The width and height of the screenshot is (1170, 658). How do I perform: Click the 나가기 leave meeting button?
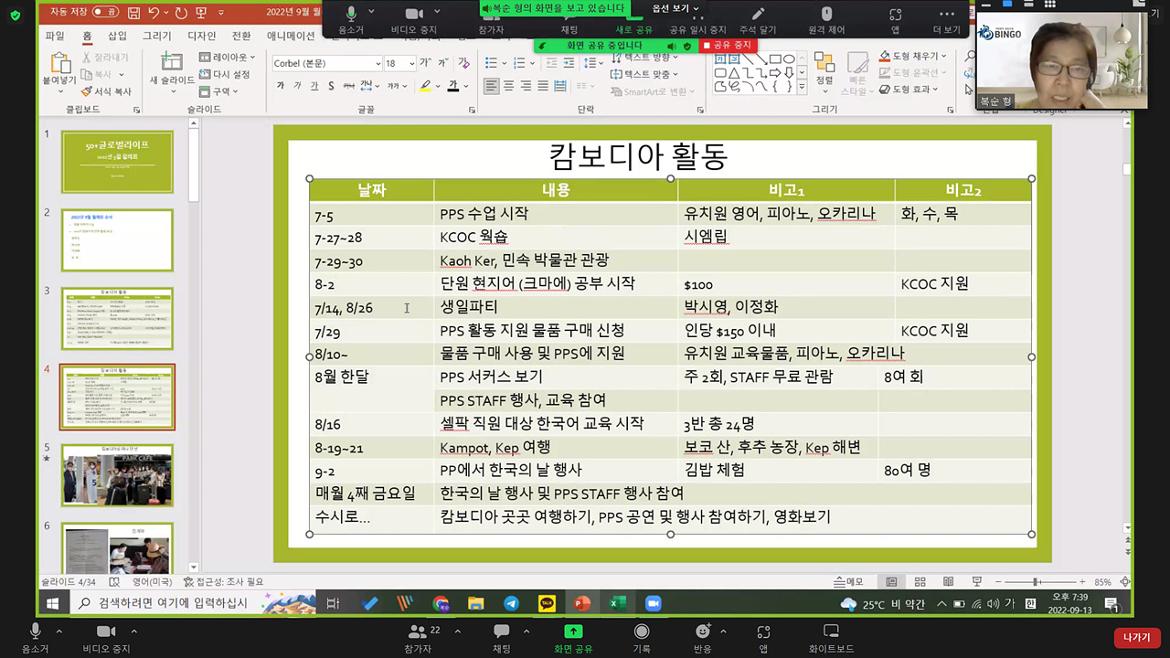point(1136,636)
